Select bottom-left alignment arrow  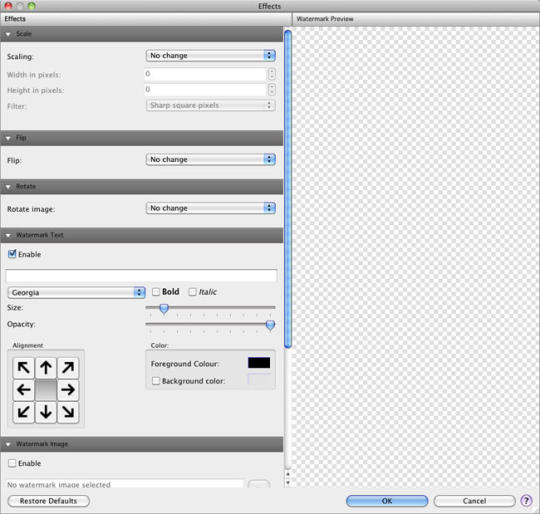click(x=23, y=412)
